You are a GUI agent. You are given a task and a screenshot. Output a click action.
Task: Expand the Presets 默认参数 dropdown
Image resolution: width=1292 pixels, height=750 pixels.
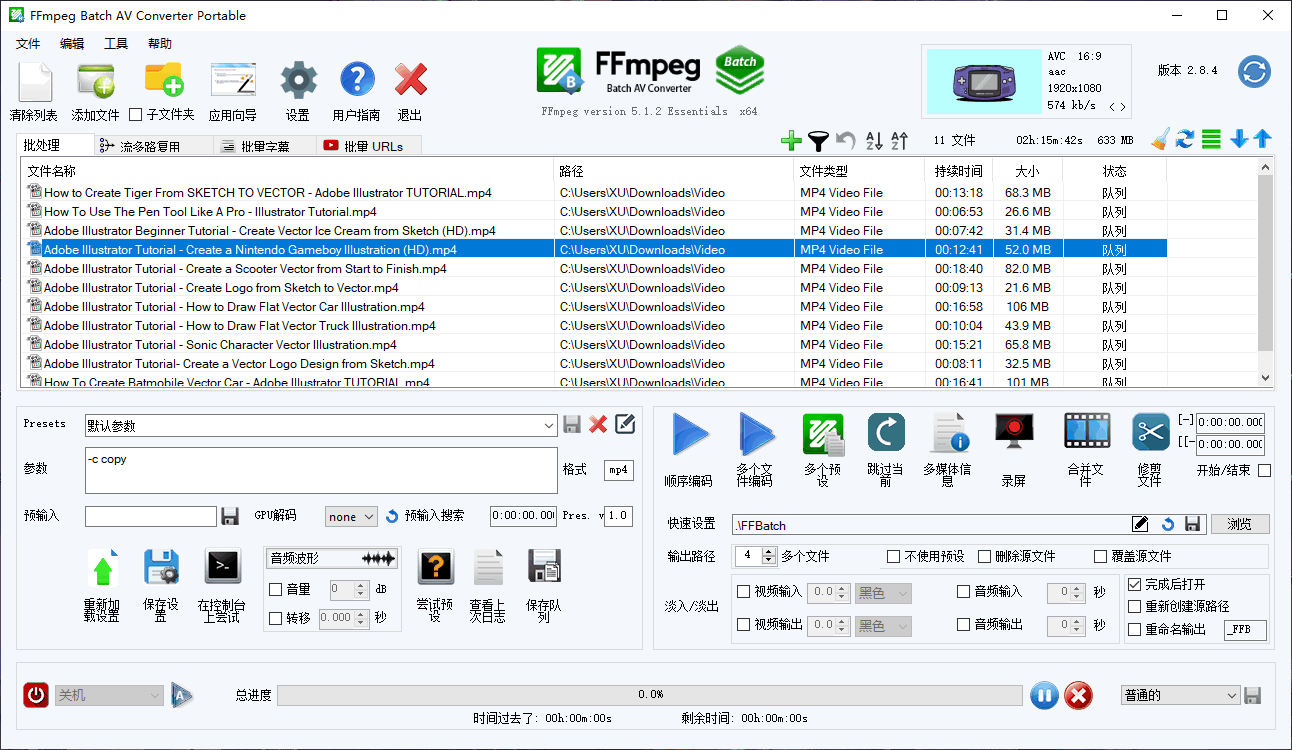548,426
